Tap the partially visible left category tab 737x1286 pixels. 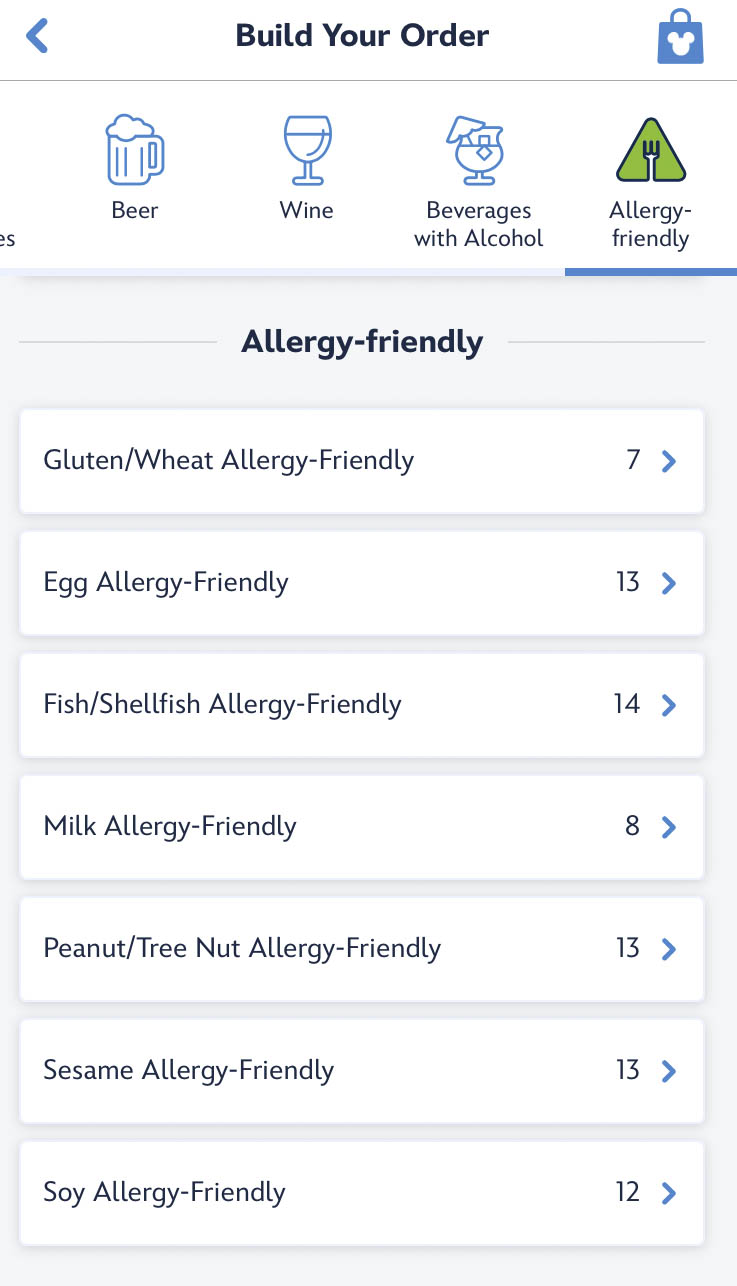[x=8, y=239]
